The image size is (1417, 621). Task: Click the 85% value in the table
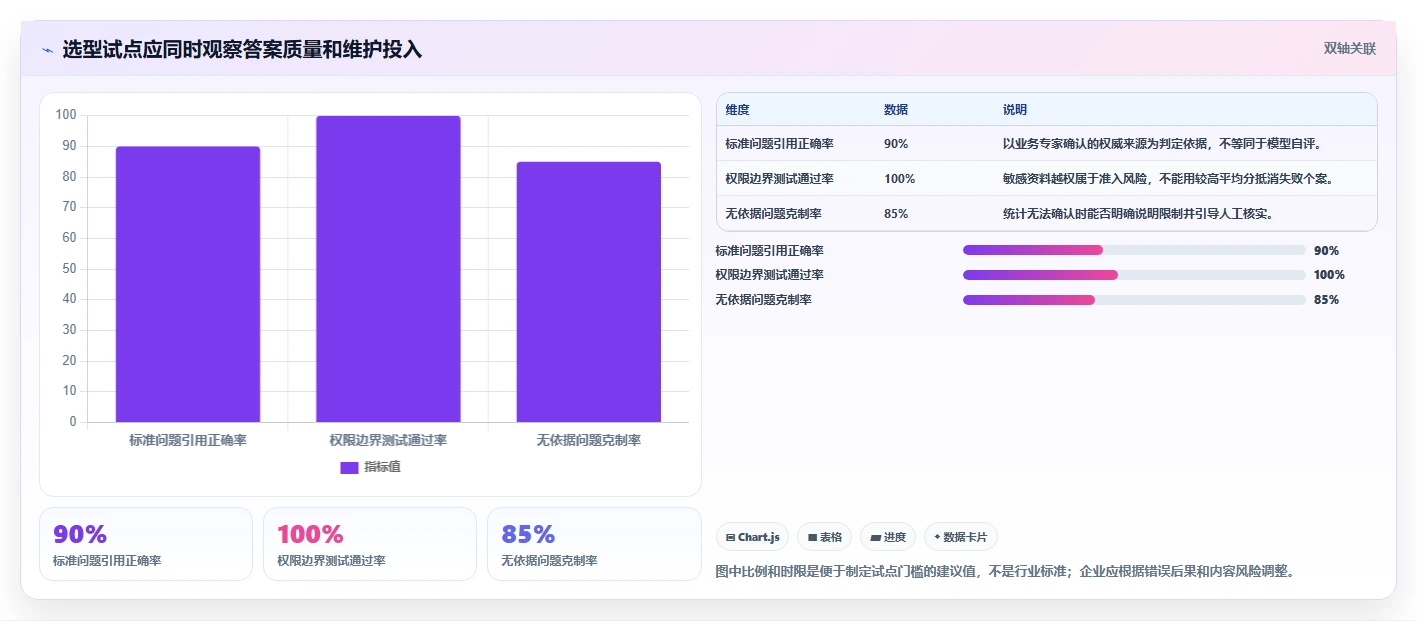(x=896, y=214)
